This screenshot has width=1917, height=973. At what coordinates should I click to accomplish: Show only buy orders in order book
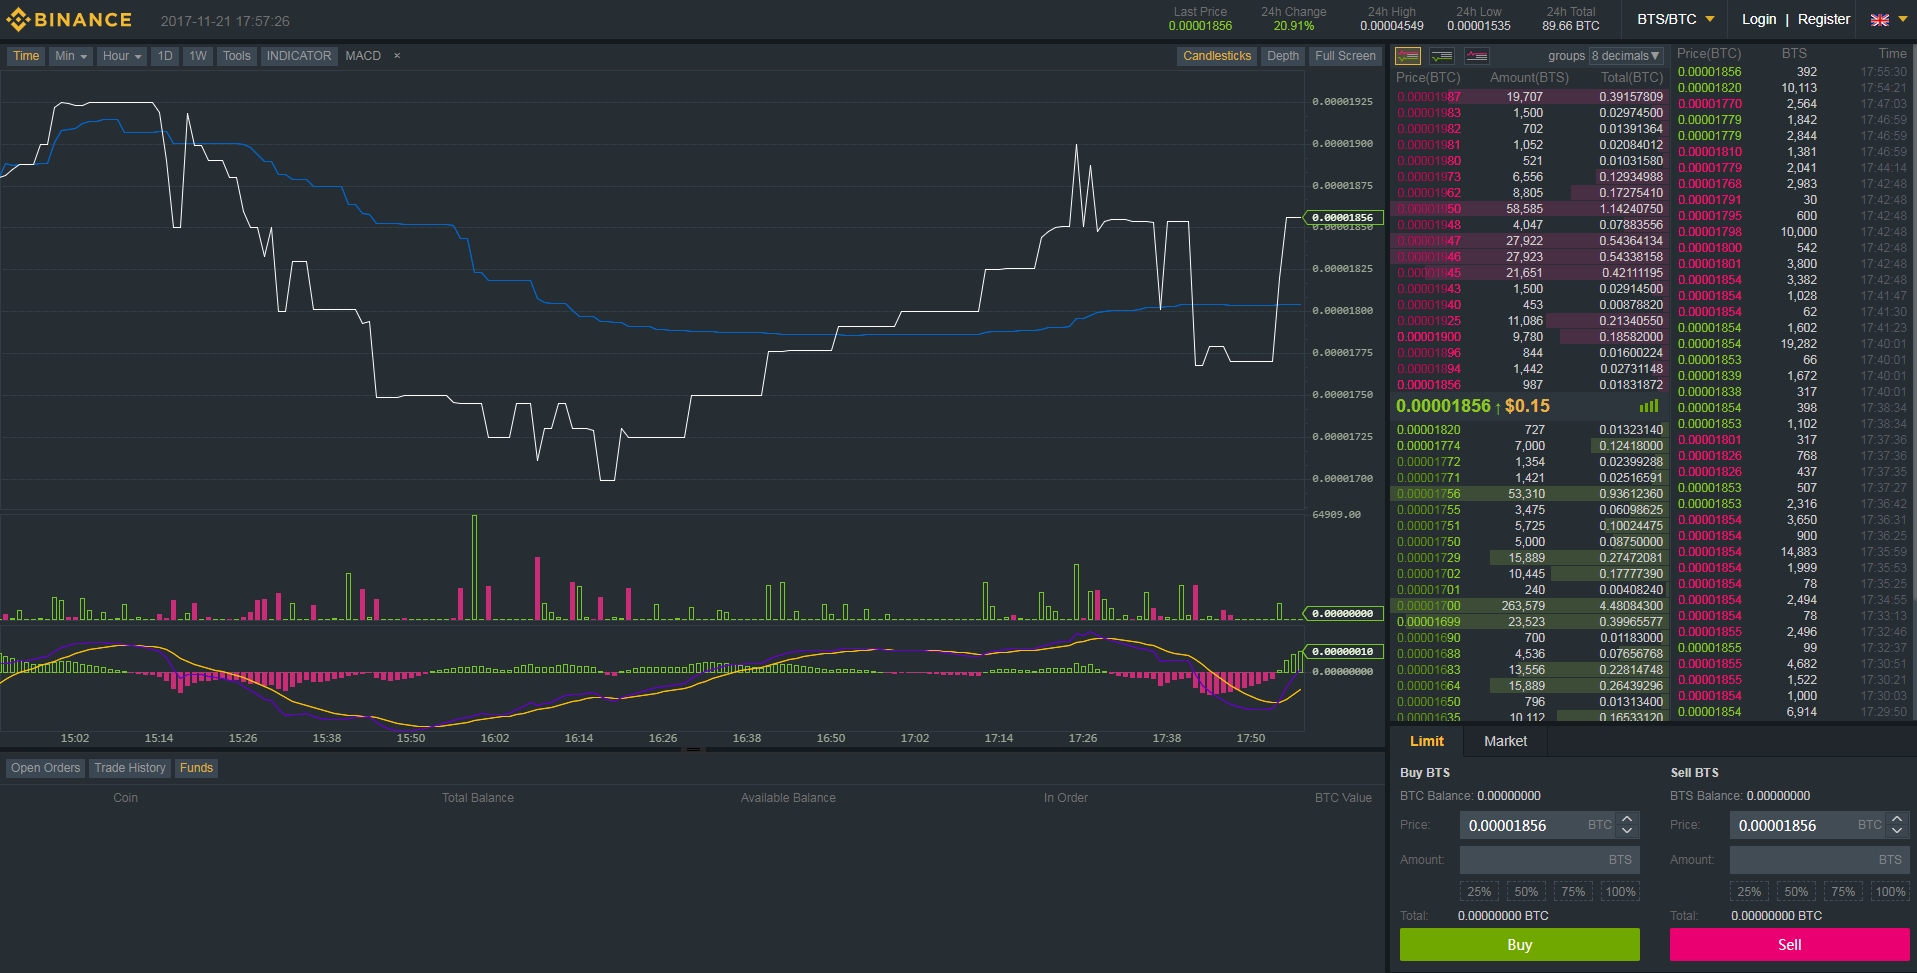(x=1442, y=56)
